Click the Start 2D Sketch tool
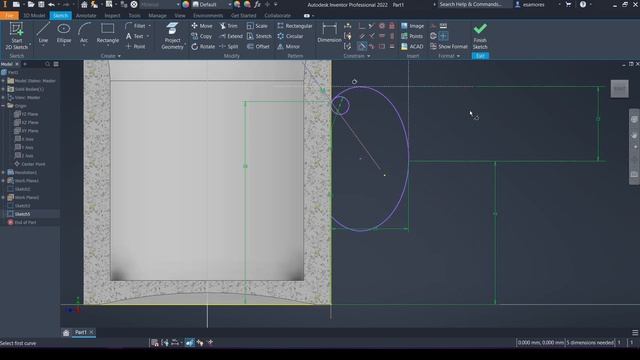The height and width of the screenshot is (360, 640). (17, 36)
